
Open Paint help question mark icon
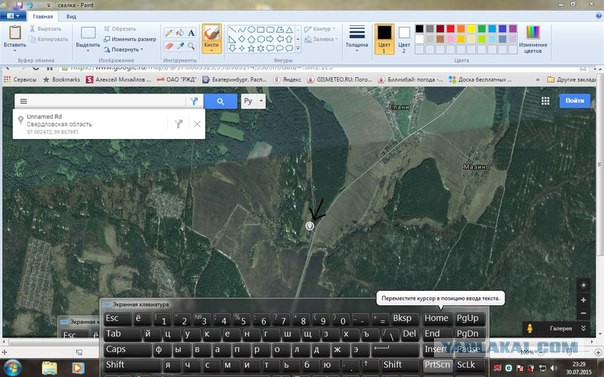(599, 16)
